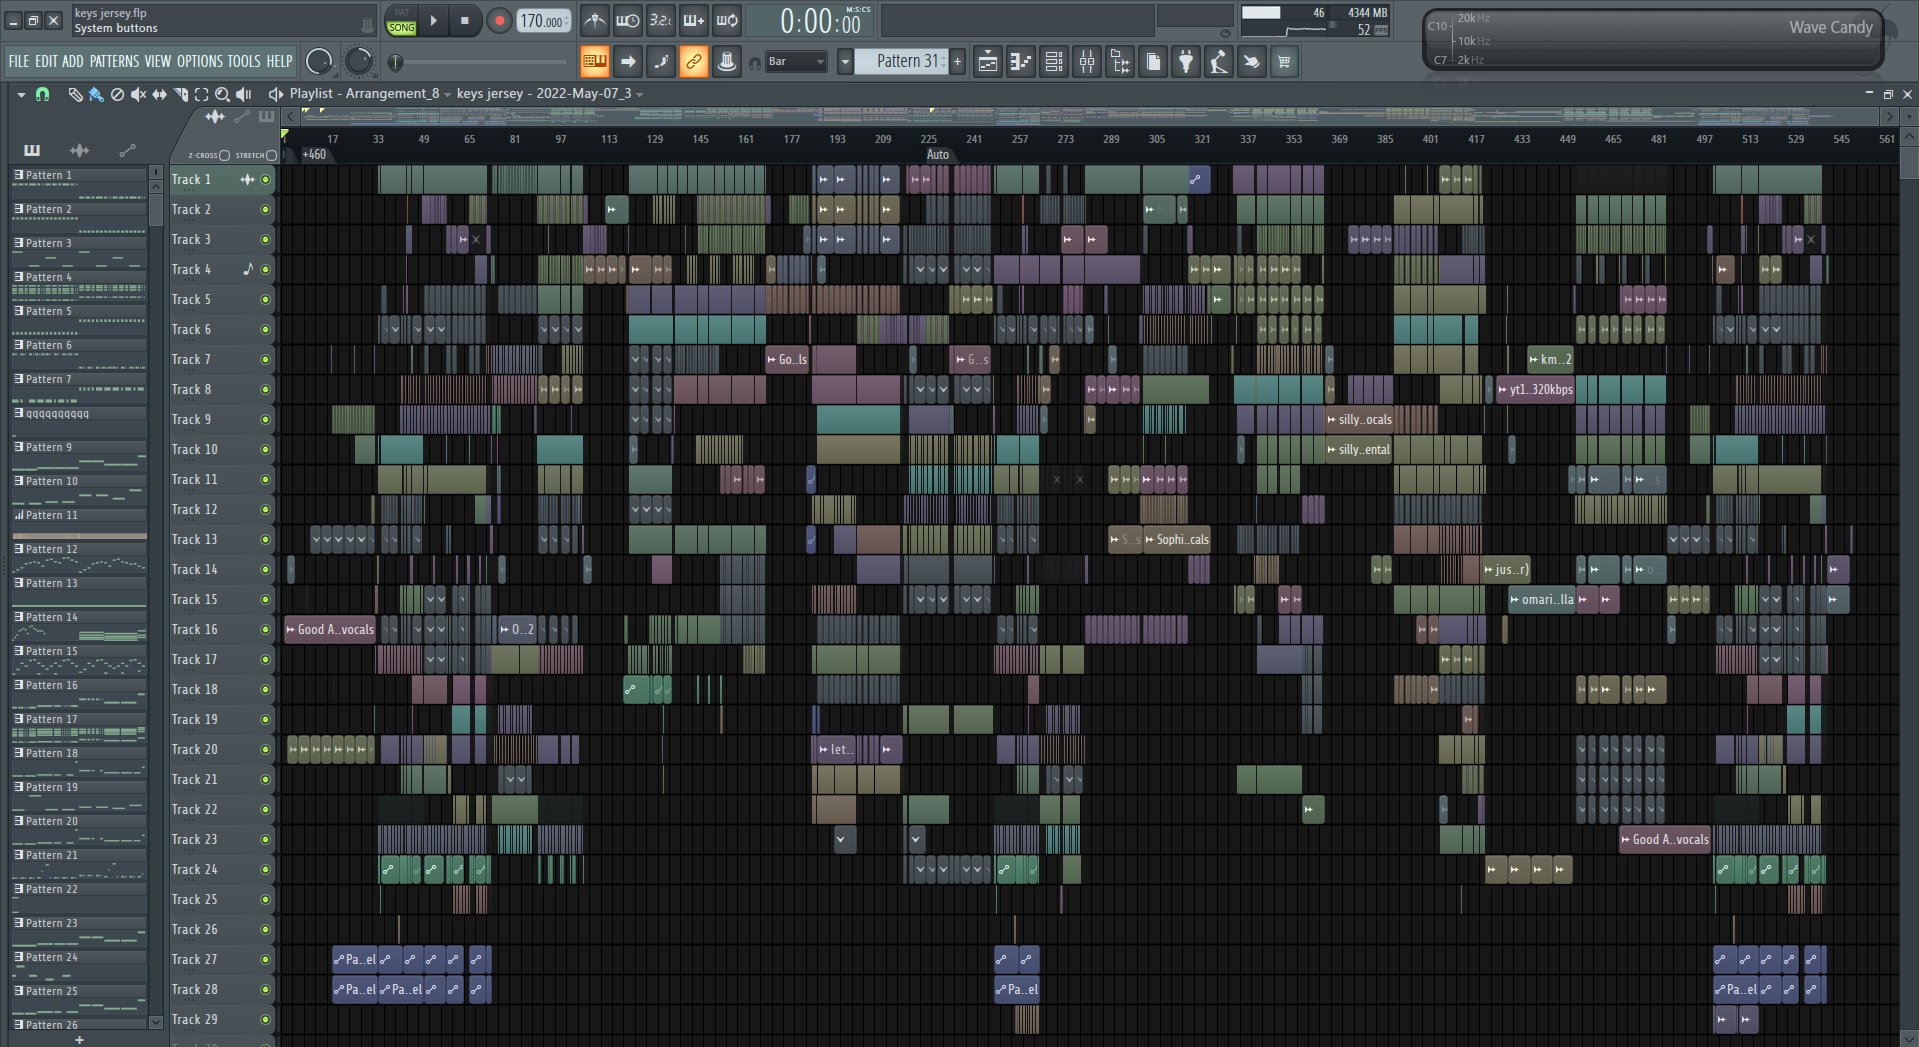Viewport: 1919px width, 1047px height.
Task: Open the Plugin picker
Action: (x=1186, y=62)
